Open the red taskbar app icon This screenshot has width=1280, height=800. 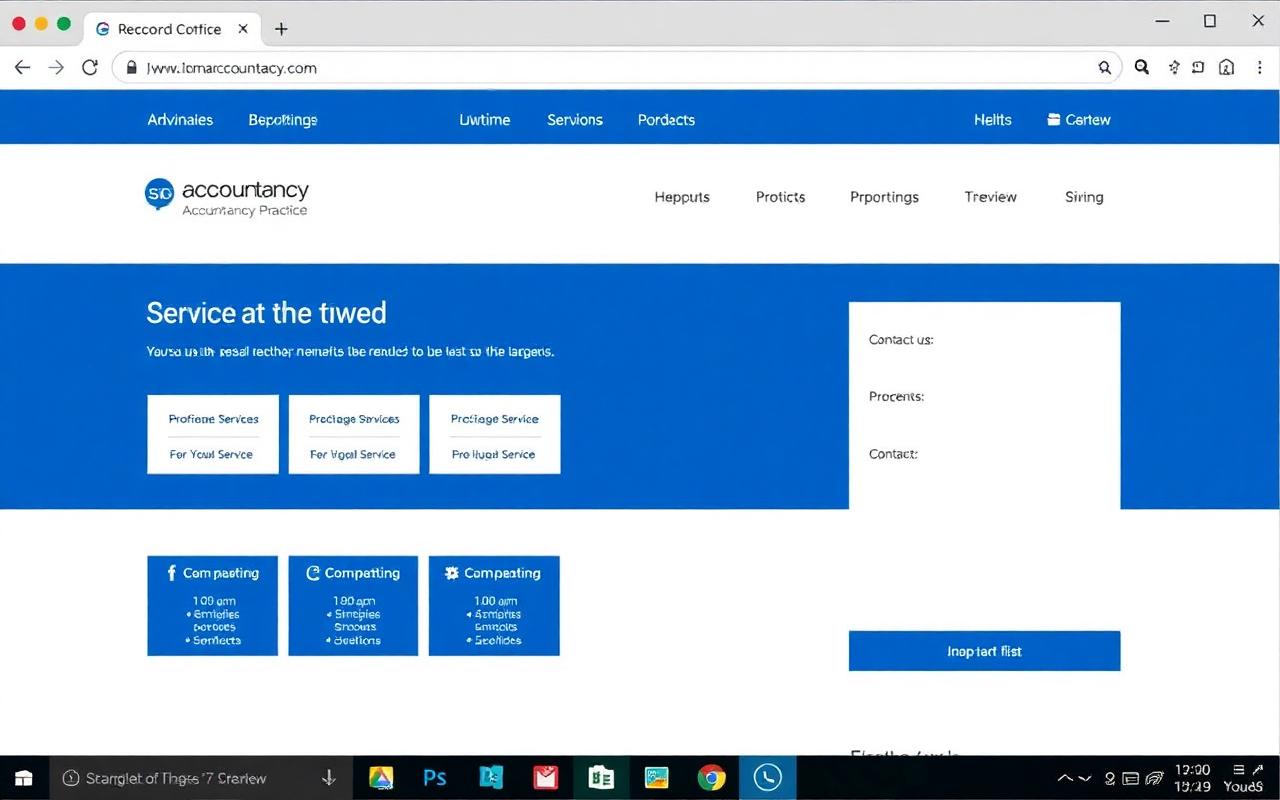click(x=545, y=778)
